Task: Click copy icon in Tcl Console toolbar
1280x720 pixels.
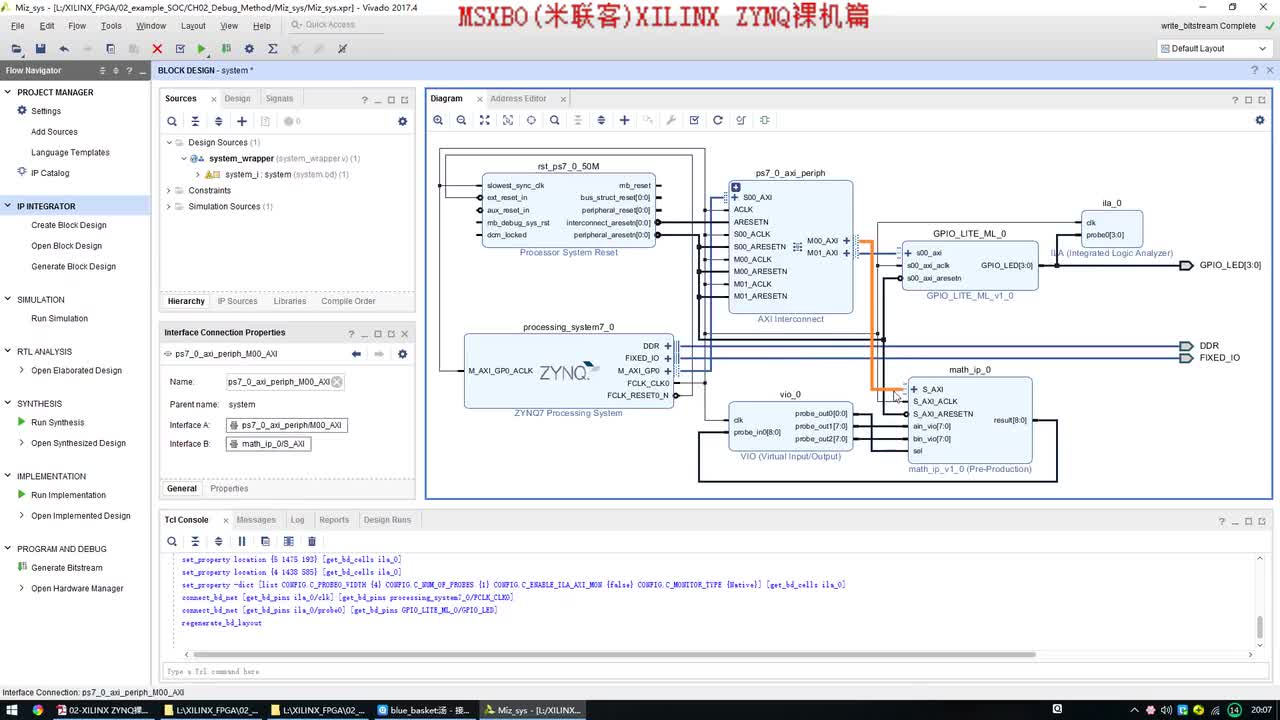Action: 265,541
